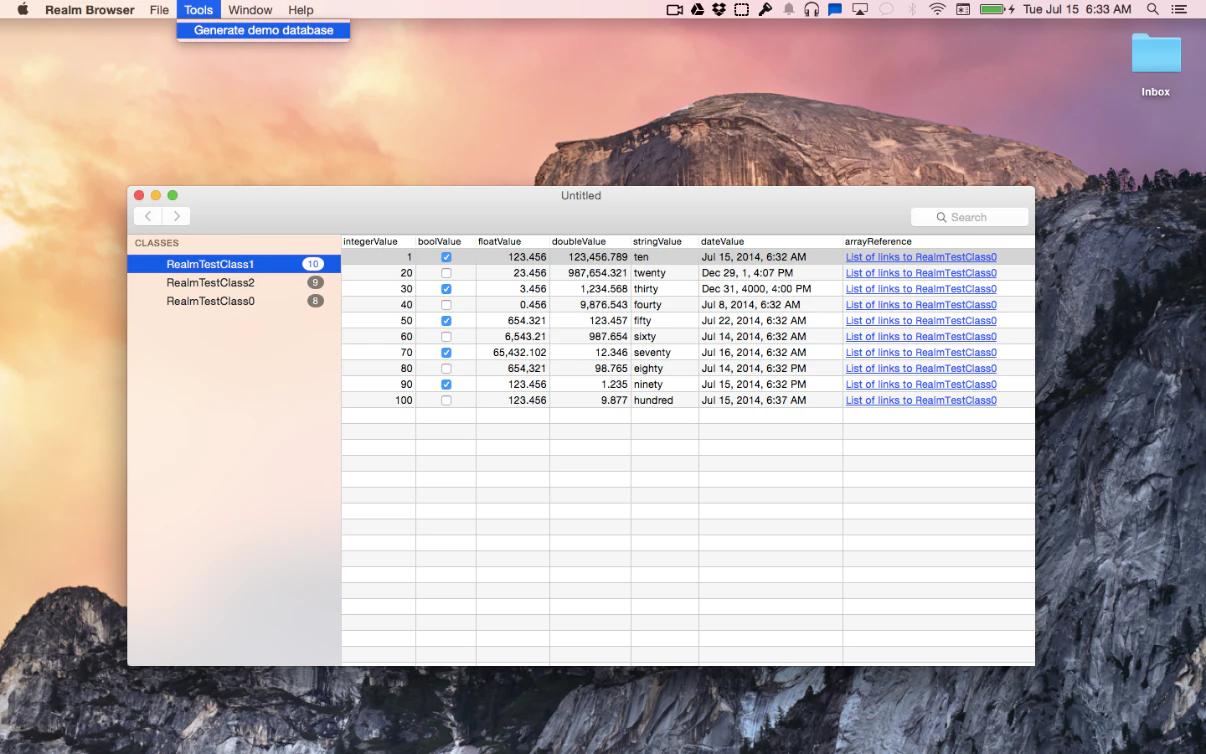Open array link in row 'ninety'

pos(921,385)
